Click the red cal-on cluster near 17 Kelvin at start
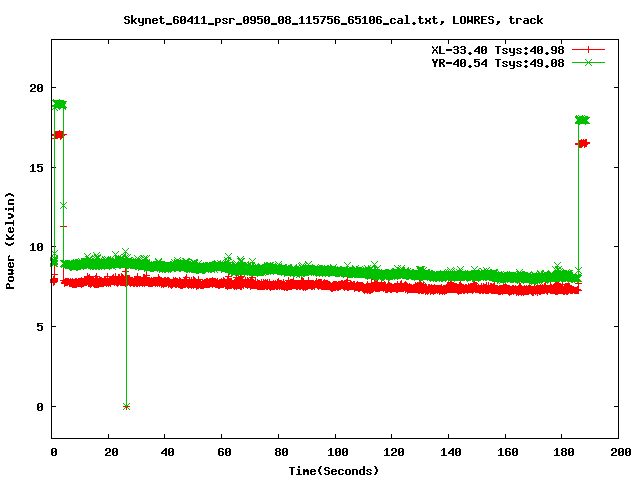The height and width of the screenshot is (480, 640). [59, 135]
